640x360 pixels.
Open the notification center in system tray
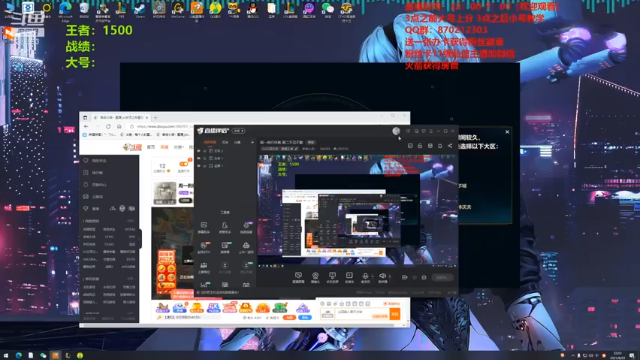631,356
